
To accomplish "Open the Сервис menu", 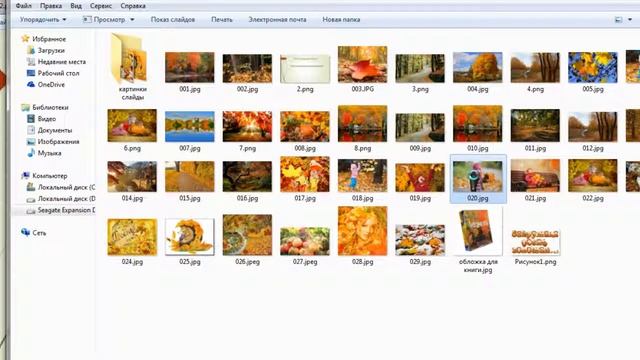I will pyautogui.click(x=101, y=6).
